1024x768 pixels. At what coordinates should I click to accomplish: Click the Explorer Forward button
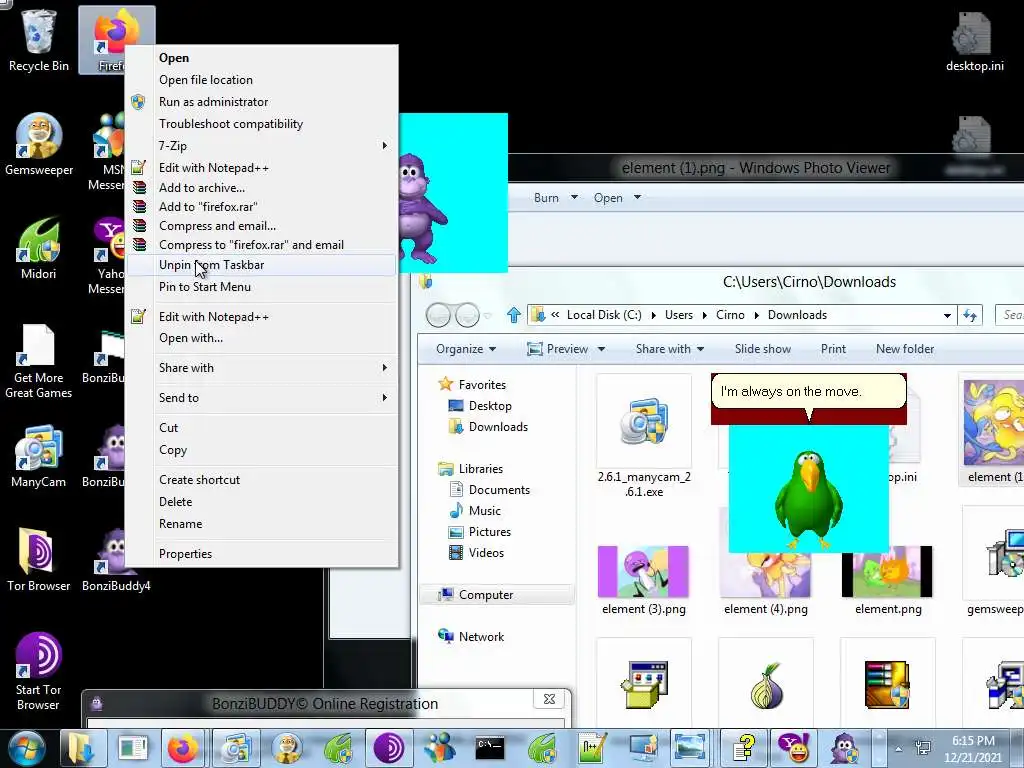[467, 316]
